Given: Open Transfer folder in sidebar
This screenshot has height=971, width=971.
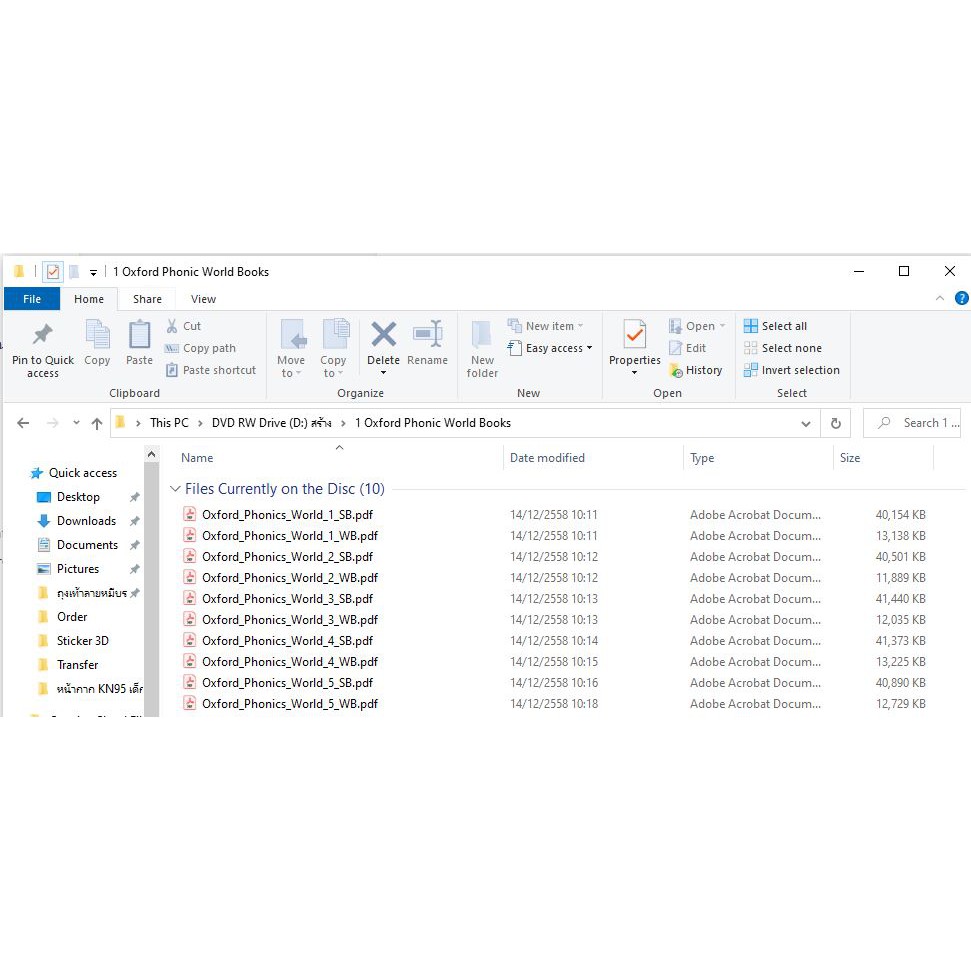Looking at the screenshot, I should pyautogui.click(x=67, y=665).
